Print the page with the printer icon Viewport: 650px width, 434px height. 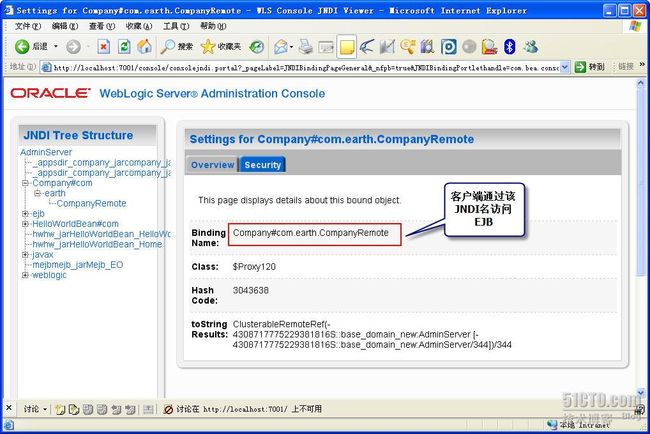coord(306,46)
